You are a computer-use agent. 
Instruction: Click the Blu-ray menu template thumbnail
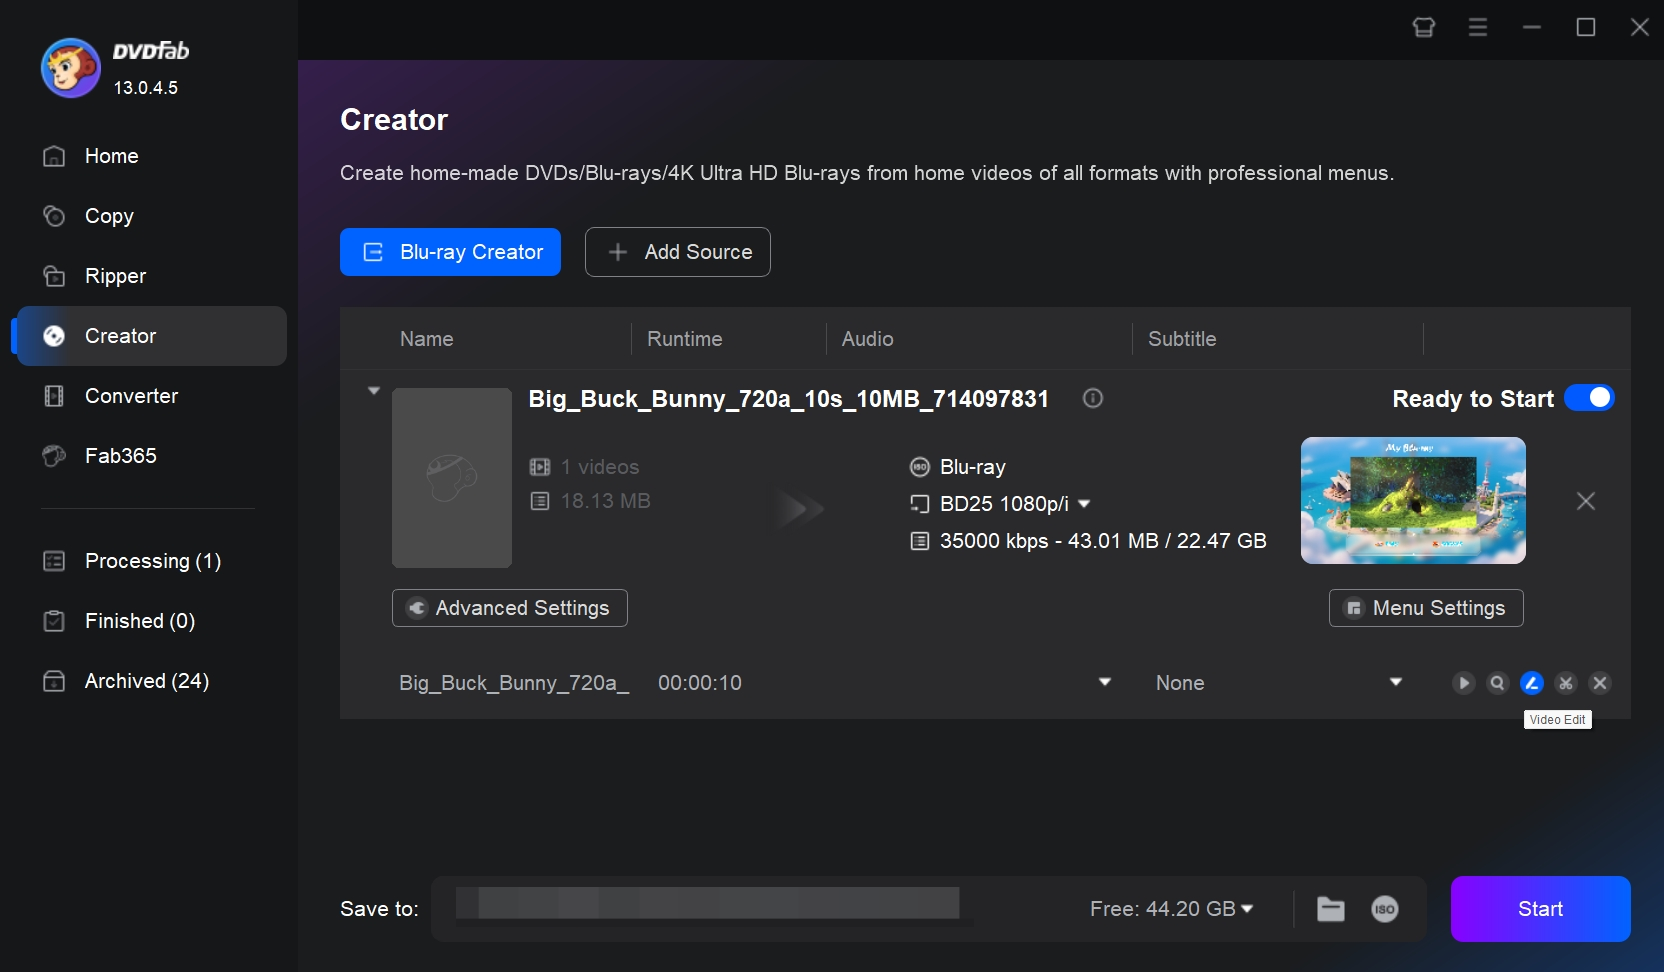(1413, 500)
